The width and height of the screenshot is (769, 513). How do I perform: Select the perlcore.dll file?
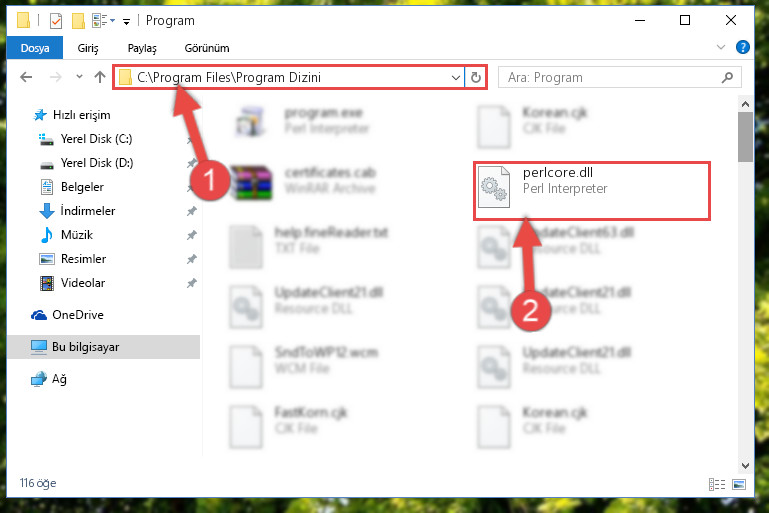pyautogui.click(x=591, y=191)
